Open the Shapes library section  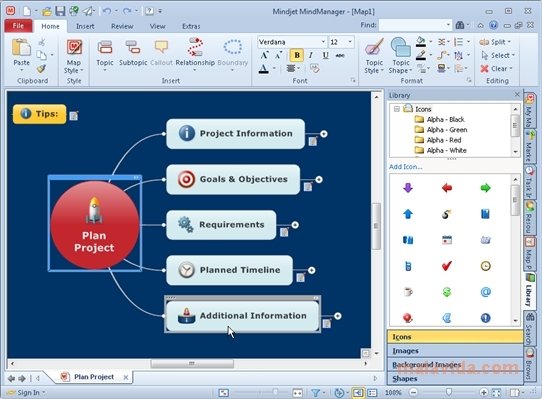[x=455, y=378]
